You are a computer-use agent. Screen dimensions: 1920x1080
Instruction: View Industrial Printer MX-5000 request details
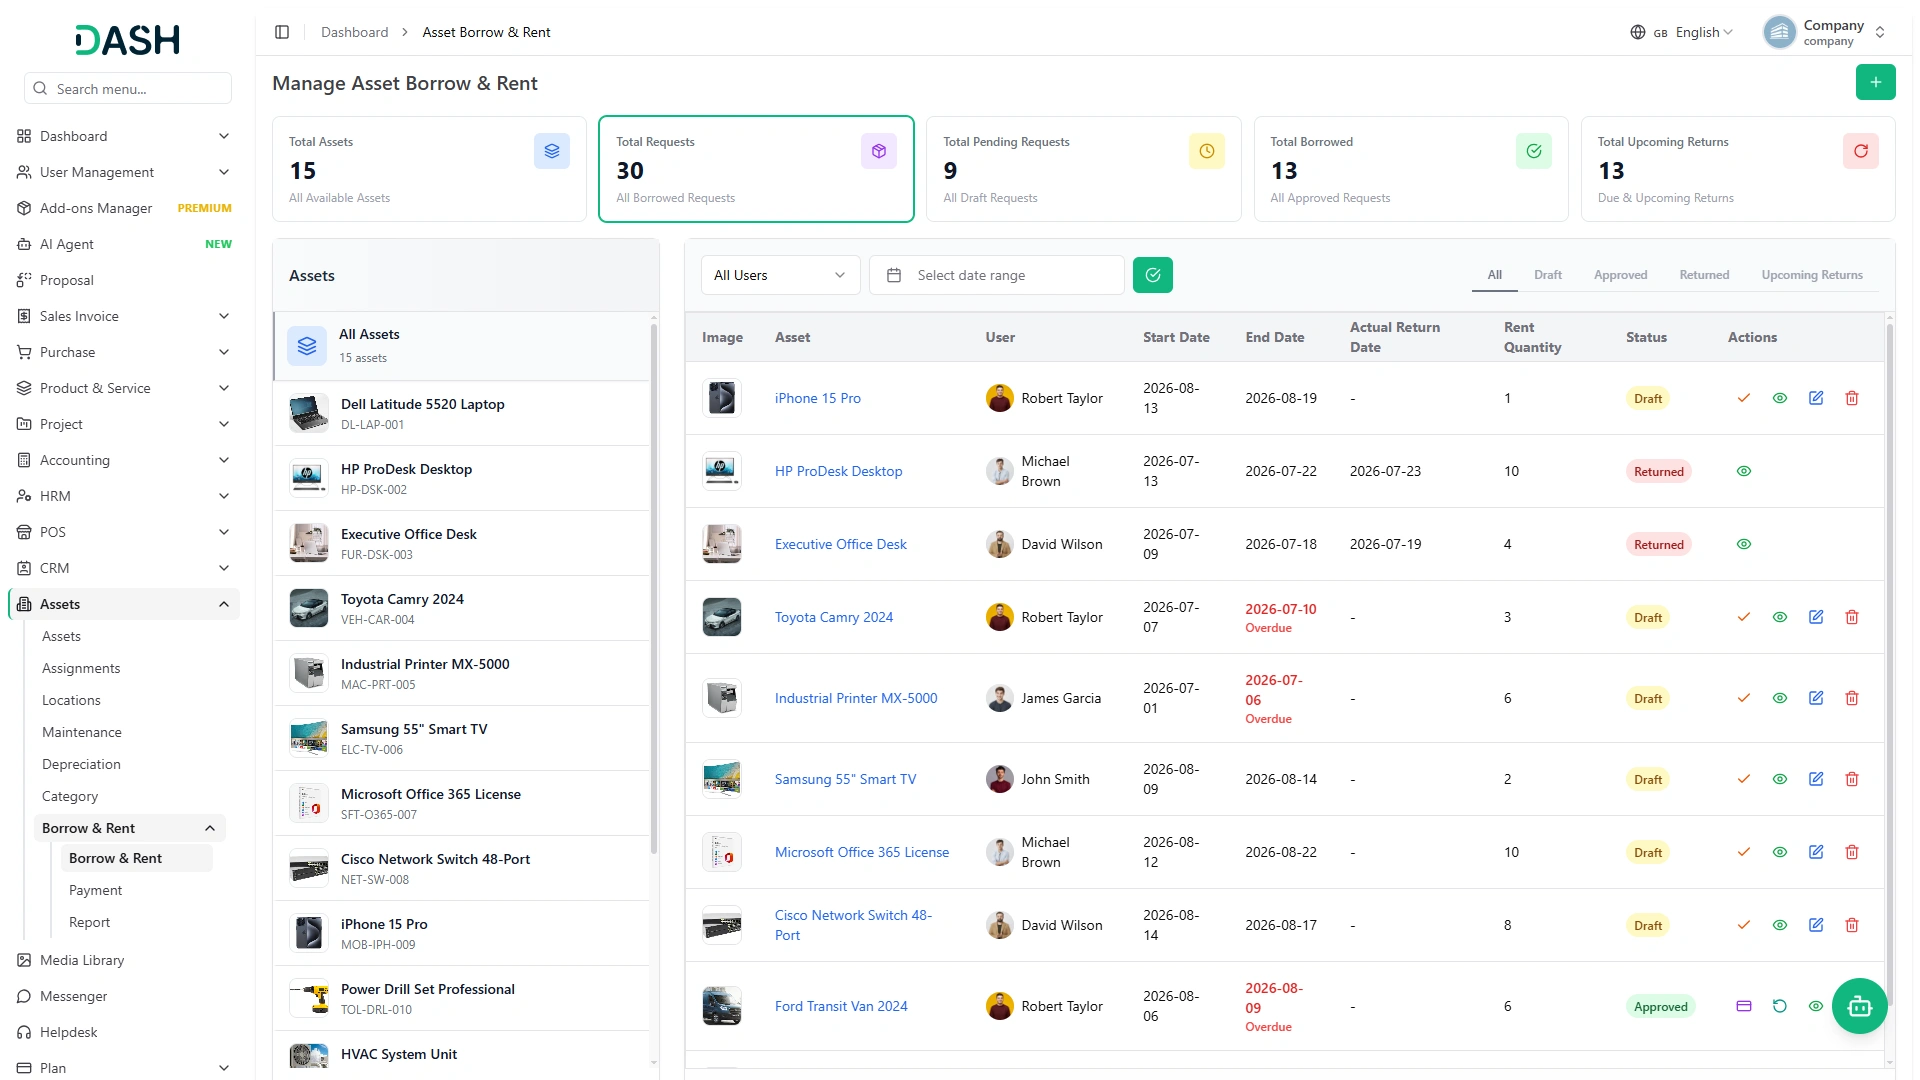coord(1779,698)
